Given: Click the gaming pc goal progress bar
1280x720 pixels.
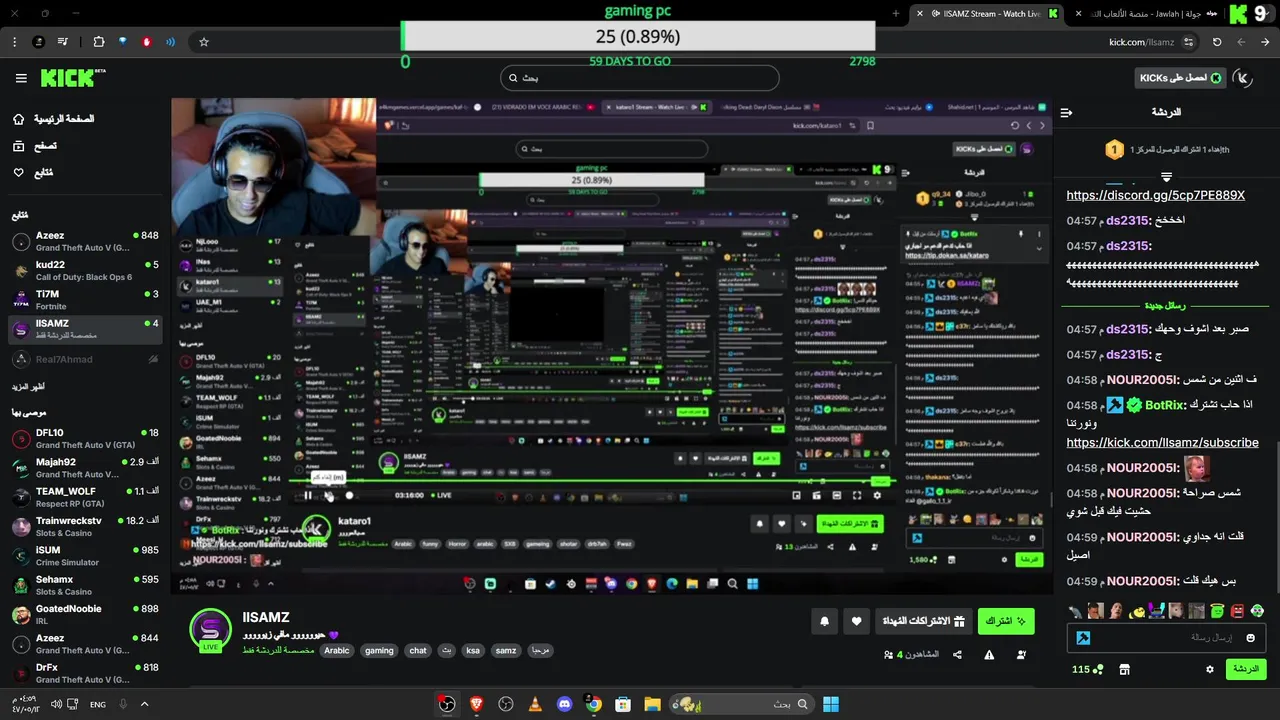Looking at the screenshot, I should 638,36.
